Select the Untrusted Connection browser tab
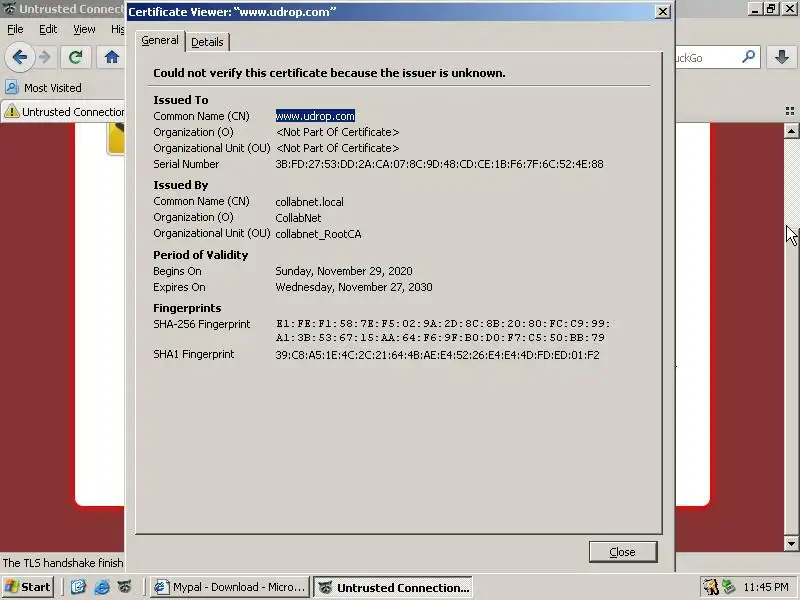 64,111
